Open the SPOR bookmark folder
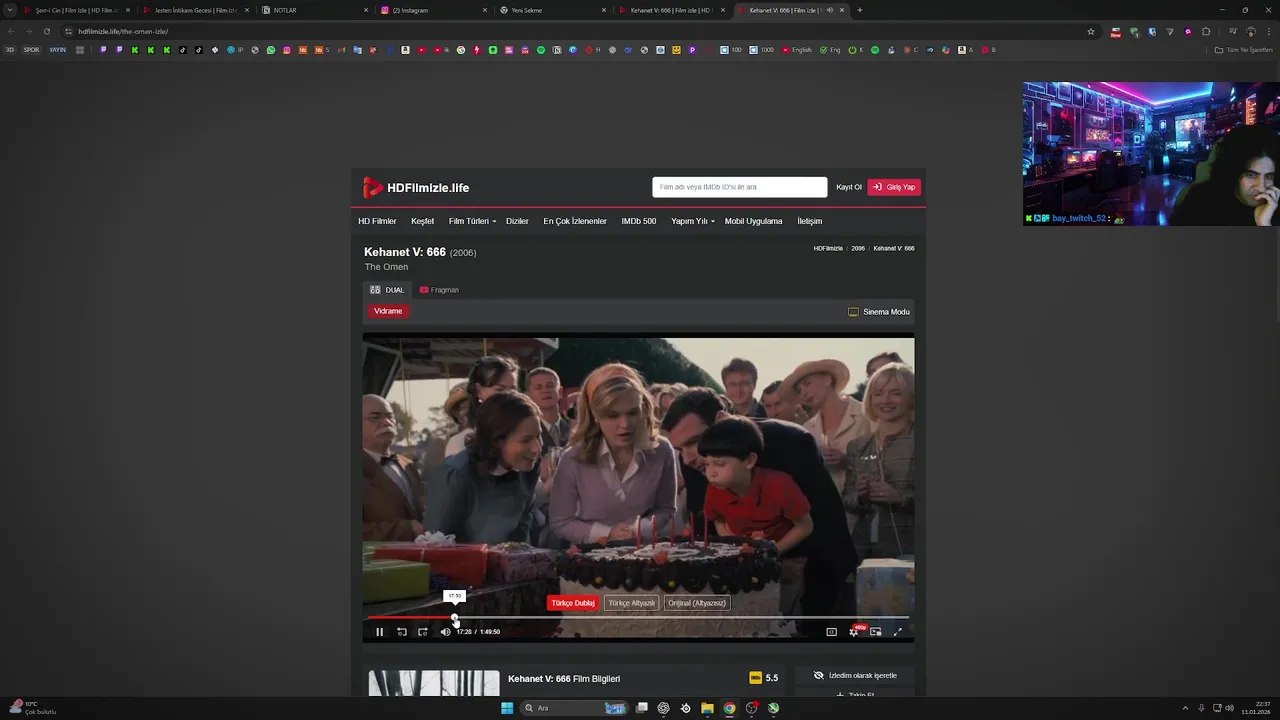This screenshot has width=1280, height=720. click(32, 50)
